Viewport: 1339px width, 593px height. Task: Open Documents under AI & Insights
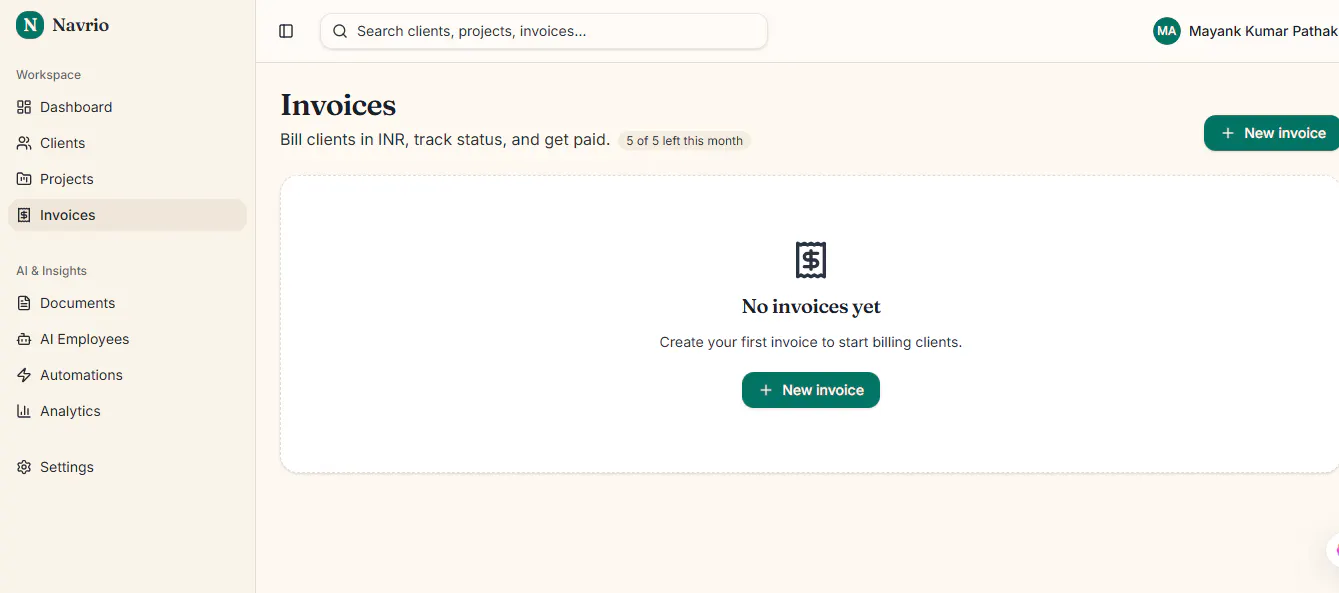point(127,303)
